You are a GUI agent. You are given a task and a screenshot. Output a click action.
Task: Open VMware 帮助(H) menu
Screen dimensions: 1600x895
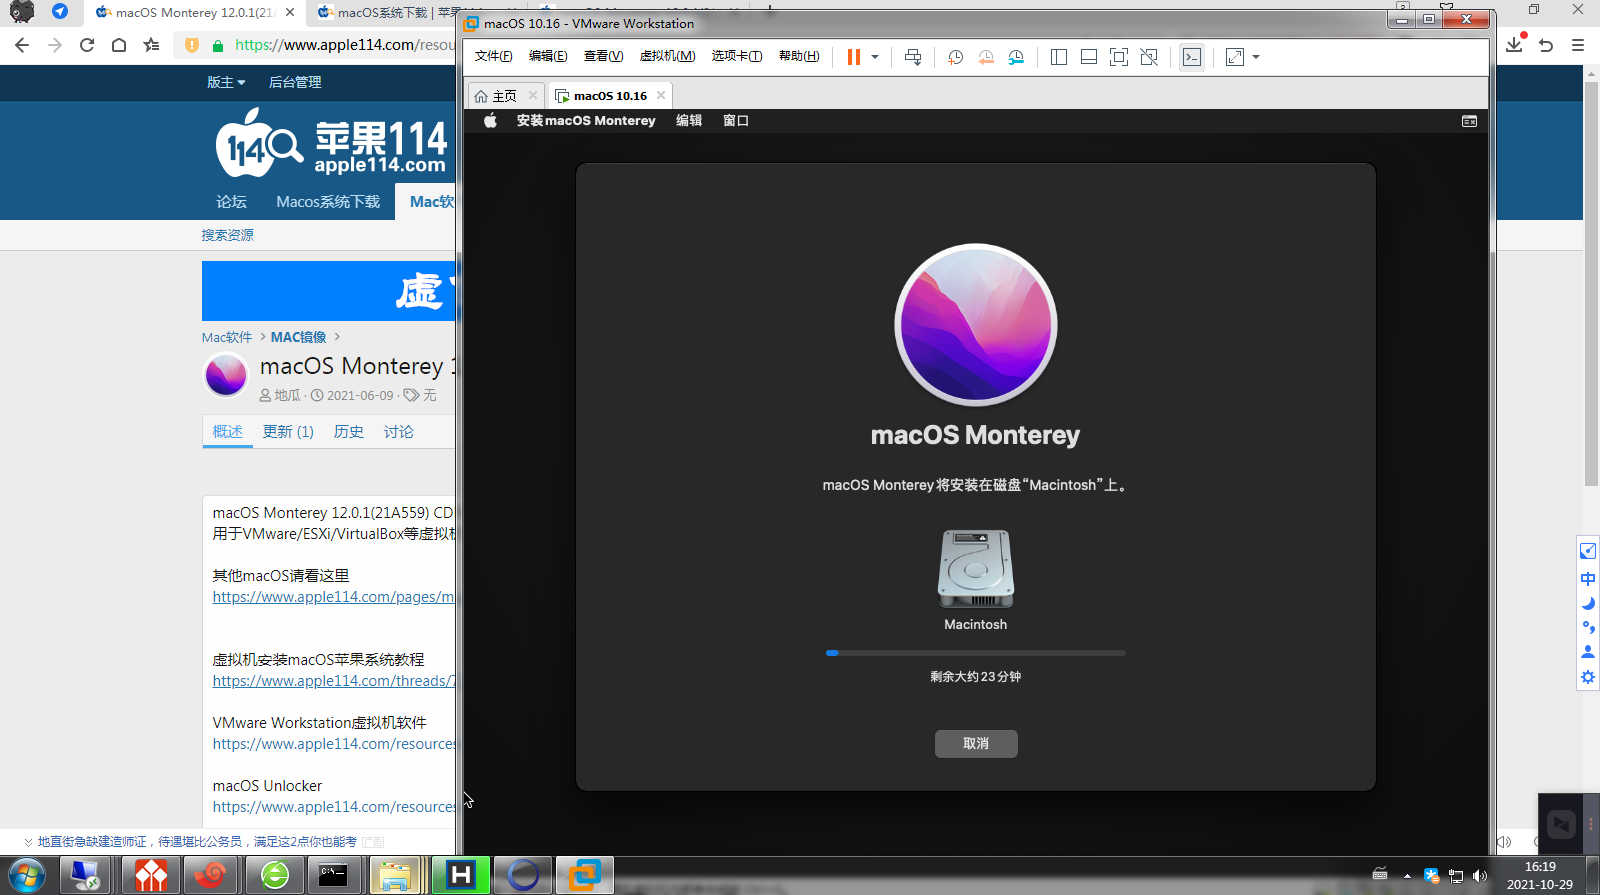pos(799,56)
